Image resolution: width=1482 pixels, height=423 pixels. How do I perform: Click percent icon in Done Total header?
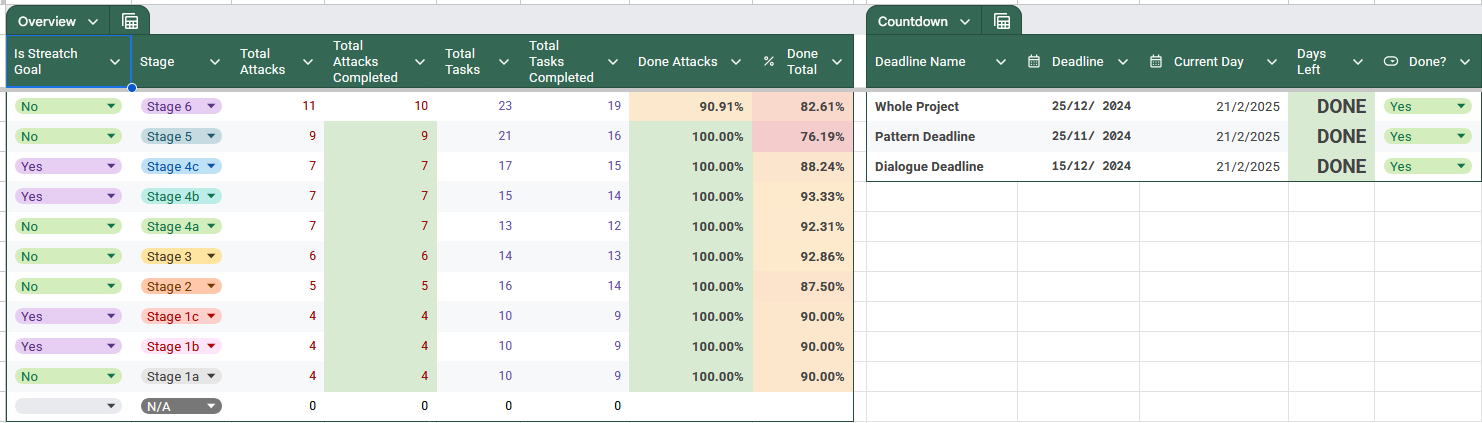click(x=769, y=62)
